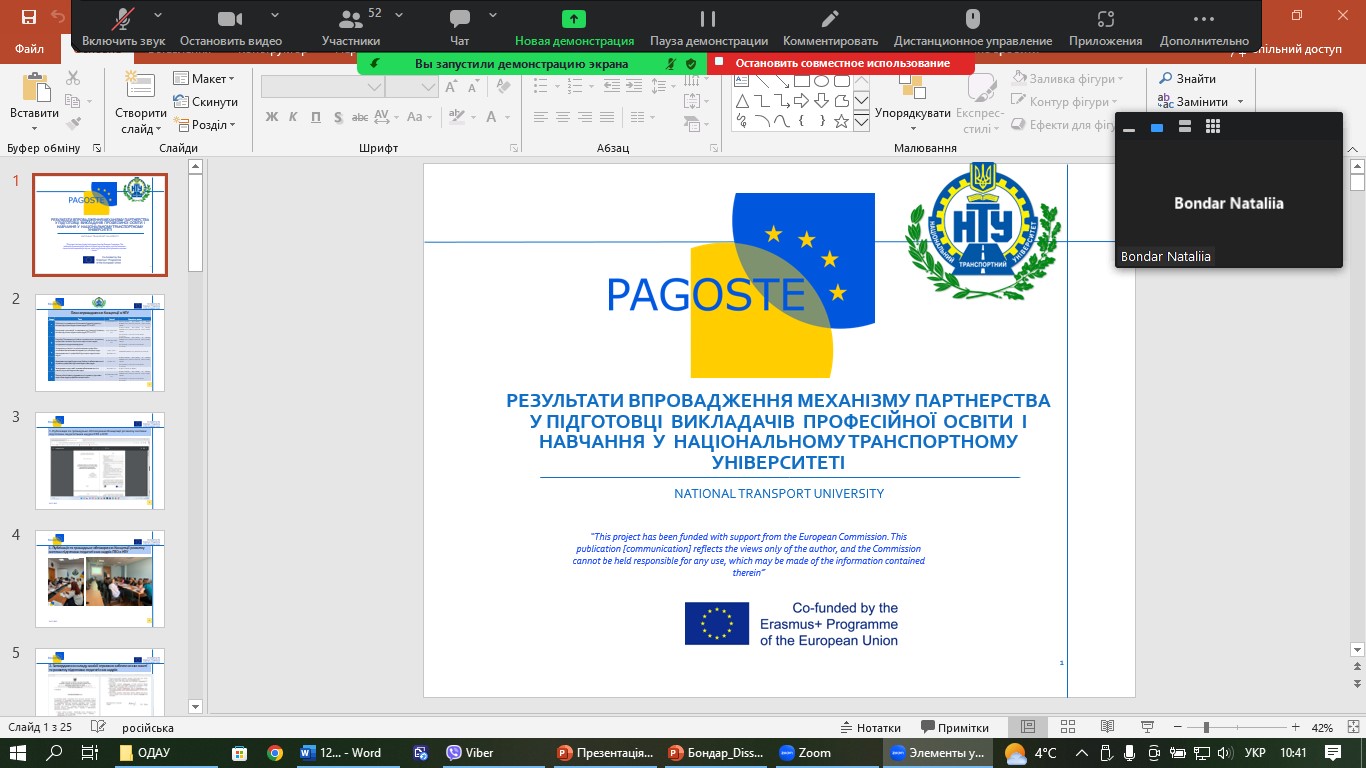This screenshot has width=1366, height=768.
Task: Open Viber from the taskbar
Action: point(470,753)
